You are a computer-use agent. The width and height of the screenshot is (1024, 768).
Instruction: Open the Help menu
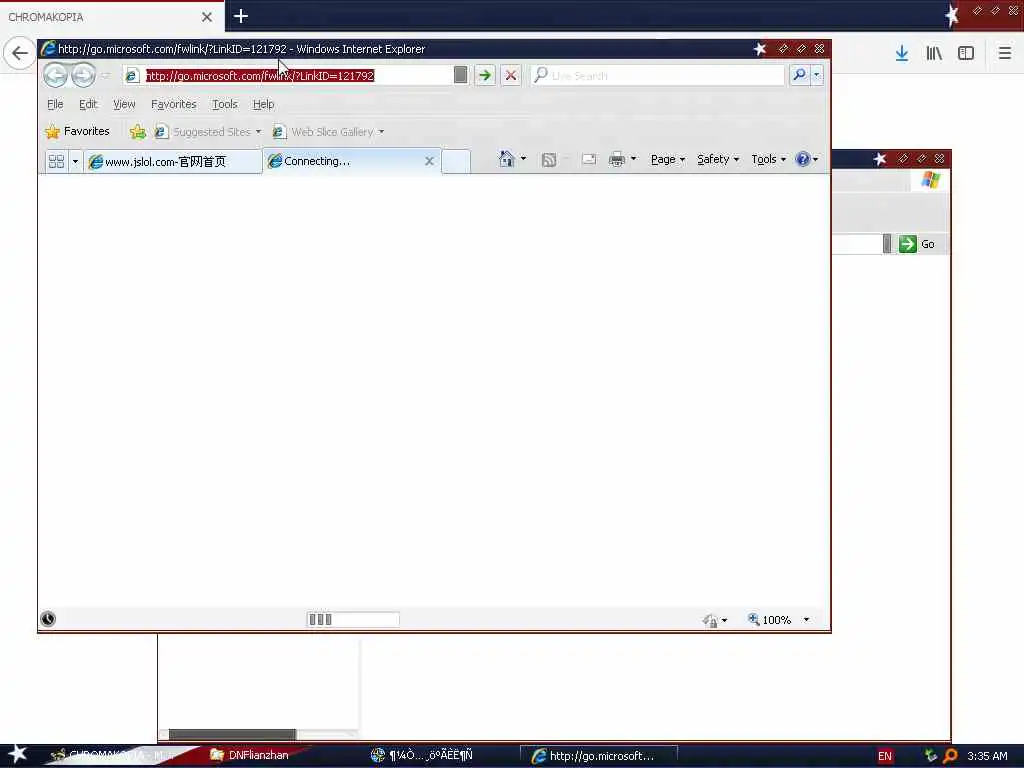pos(263,104)
